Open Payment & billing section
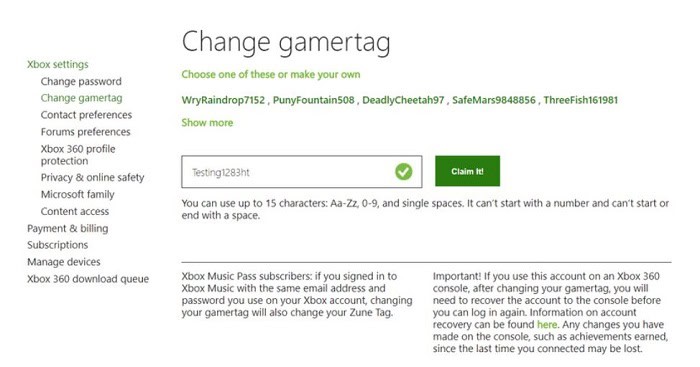This screenshot has height=367, width=700. (67, 228)
